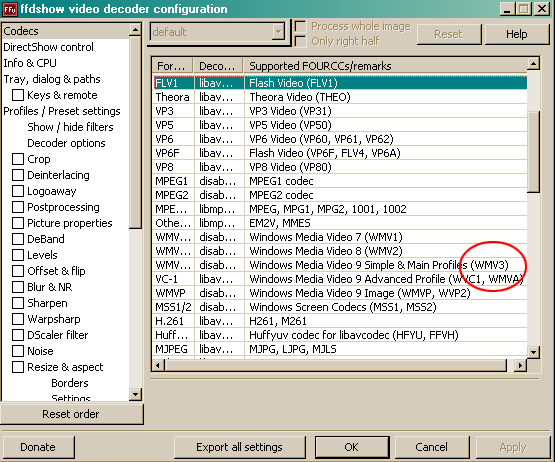Screen dimensions: 555x462
Task: Check Resize & aspect box
Action: click(18, 367)
